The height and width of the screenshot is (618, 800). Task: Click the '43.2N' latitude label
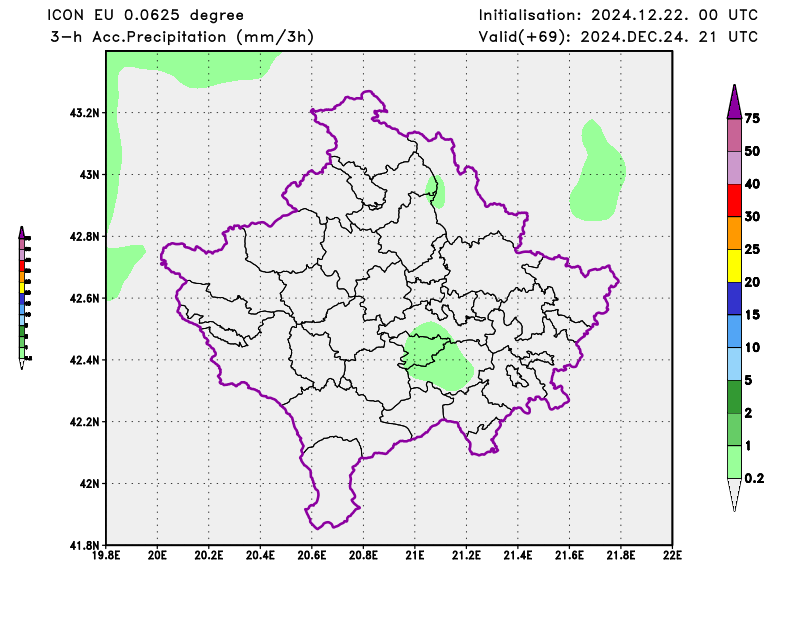click(85, 113)
